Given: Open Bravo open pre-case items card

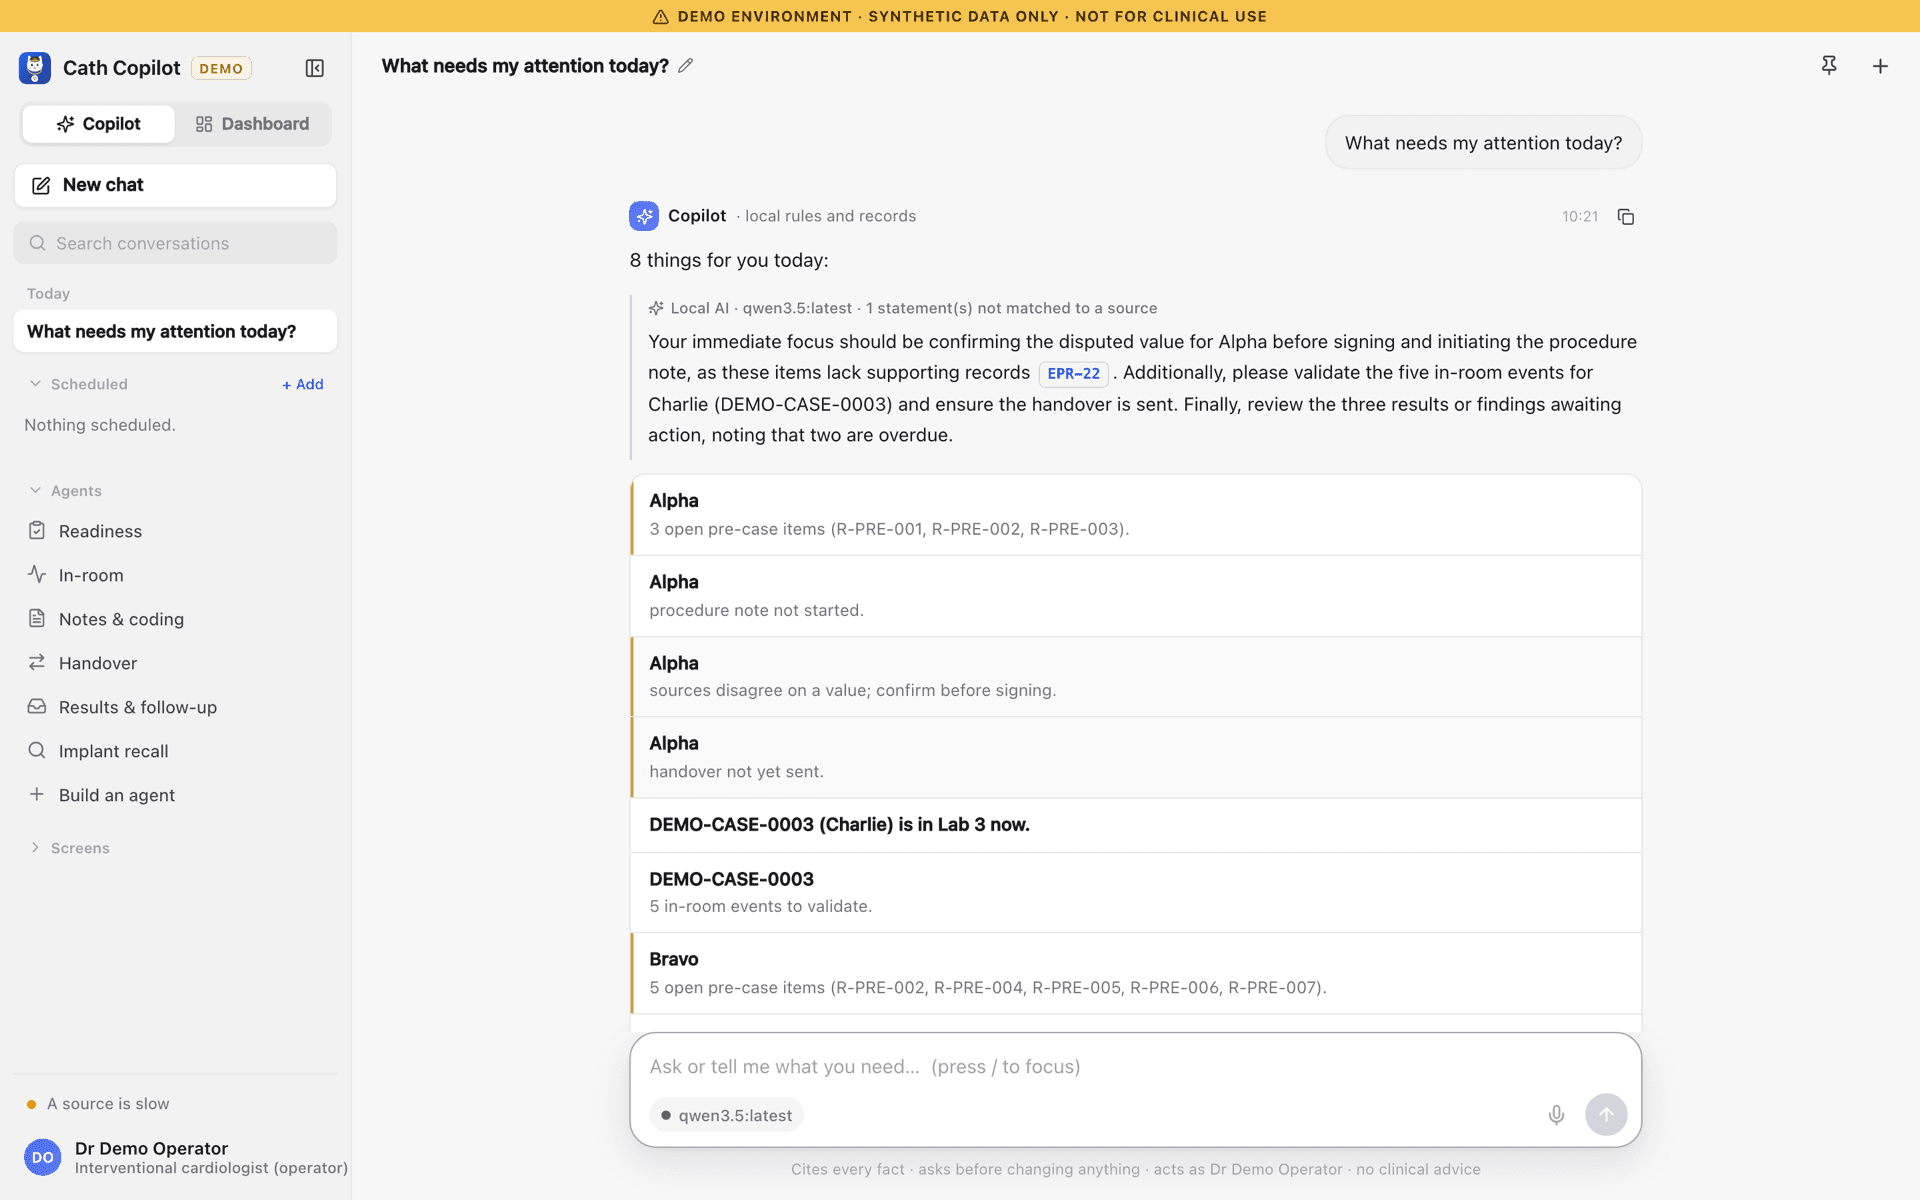Looking at the screenshot, I should 1136,973.
